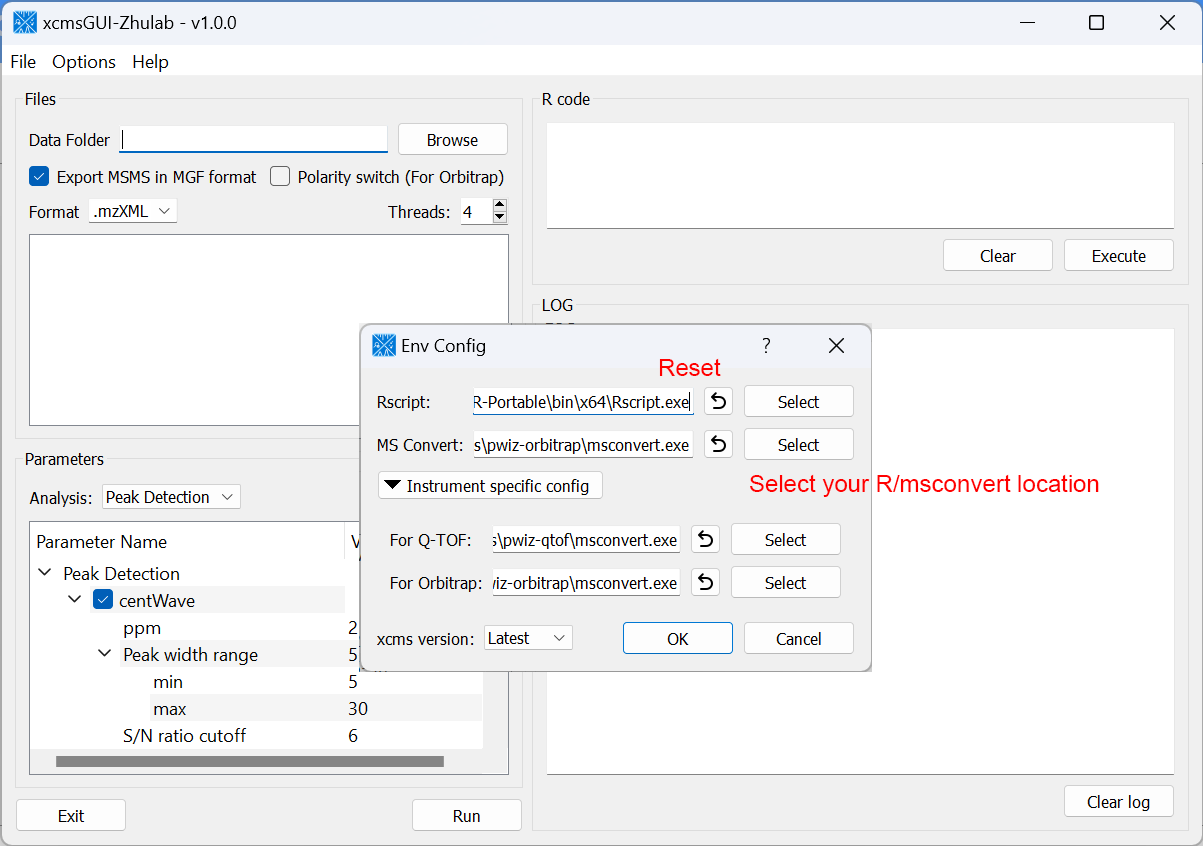Collapse the Peak width range node
This screenshot has height=846, width=1204.
105,655
